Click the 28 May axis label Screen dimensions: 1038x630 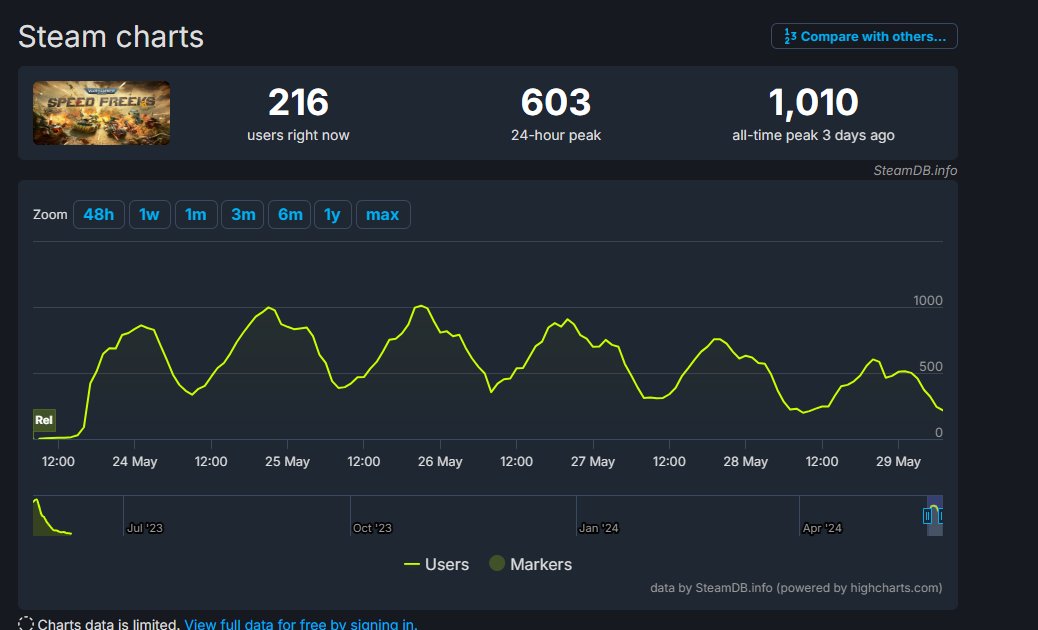745,462
